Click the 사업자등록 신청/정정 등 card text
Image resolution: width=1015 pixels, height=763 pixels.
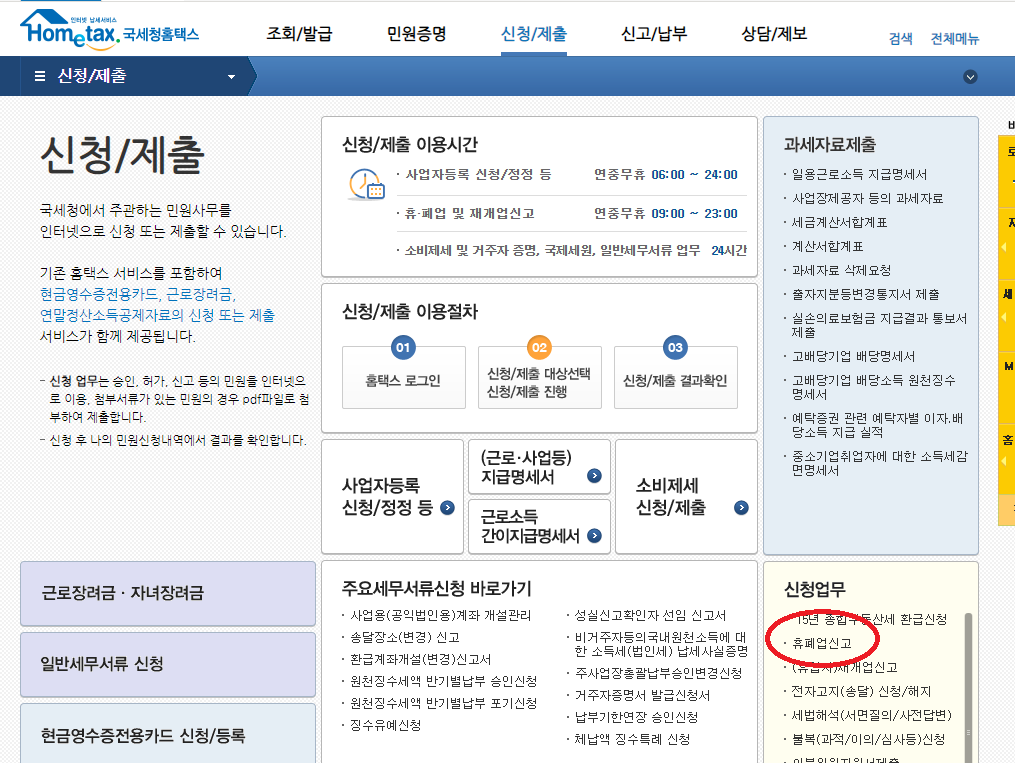387,496
